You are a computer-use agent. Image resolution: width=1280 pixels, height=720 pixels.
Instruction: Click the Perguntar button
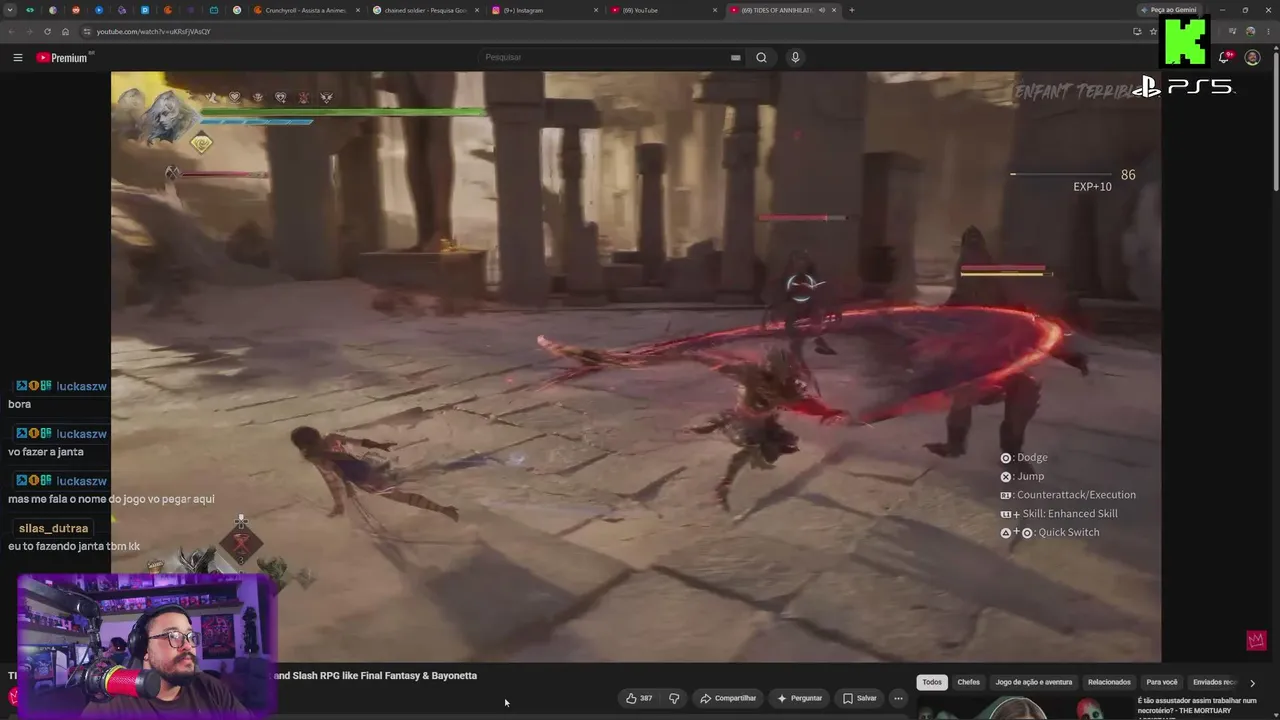coord(800,698)
